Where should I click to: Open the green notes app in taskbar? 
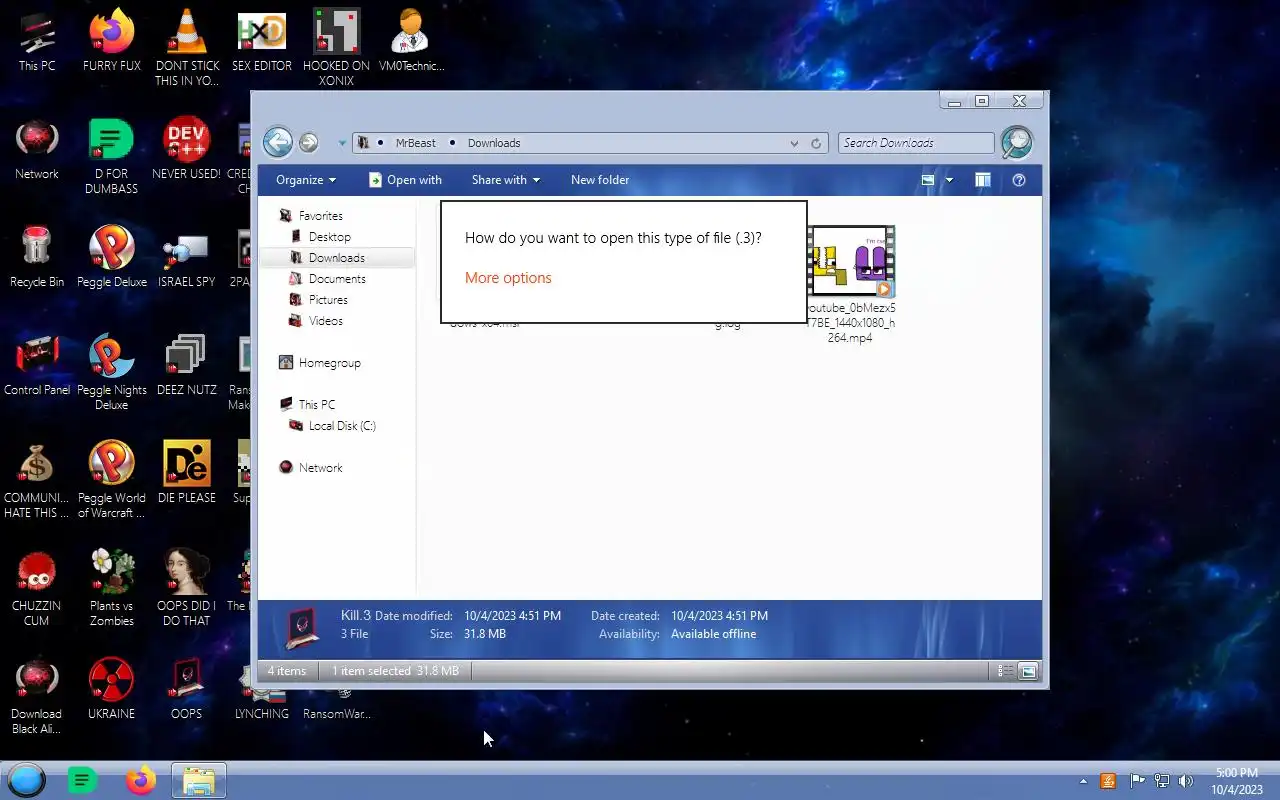(82, 780)
